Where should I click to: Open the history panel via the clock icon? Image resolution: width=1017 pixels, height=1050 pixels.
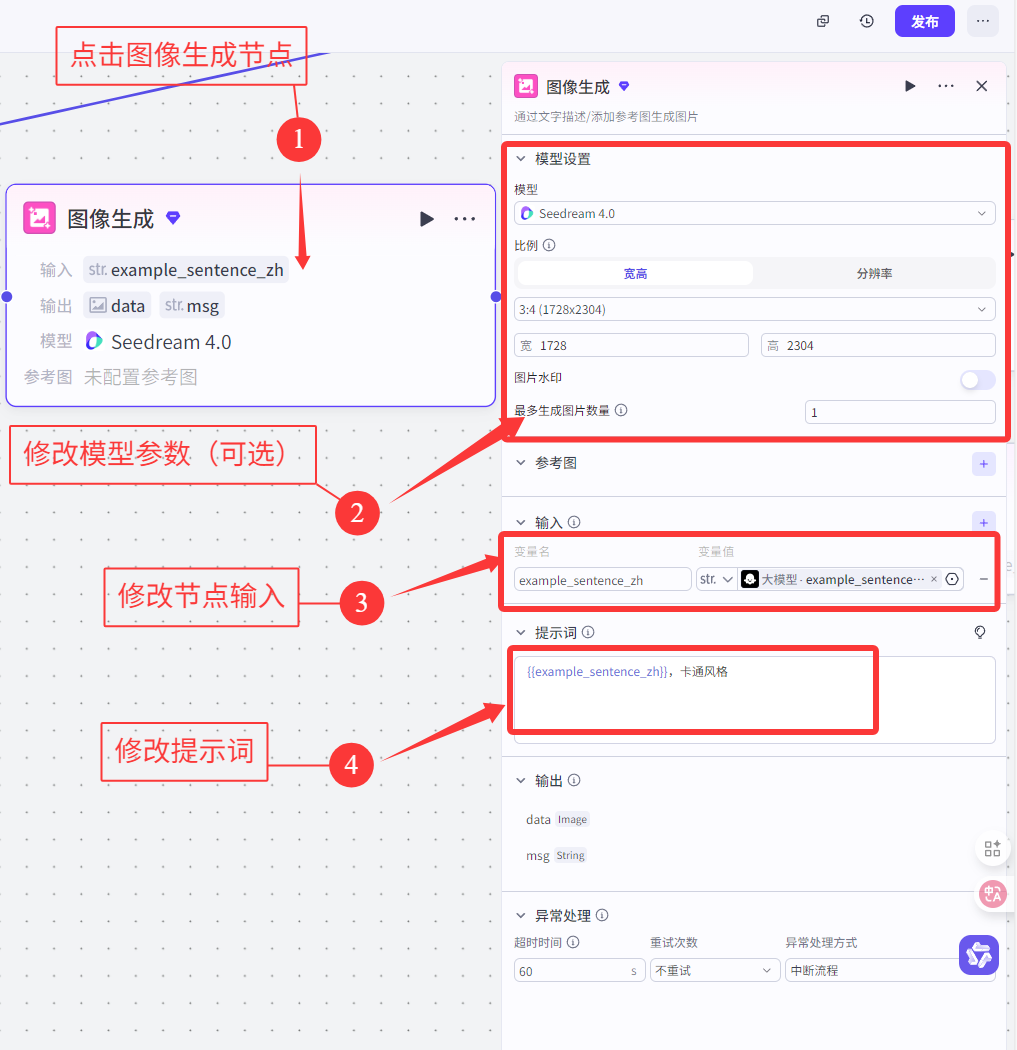coord(866,21)
